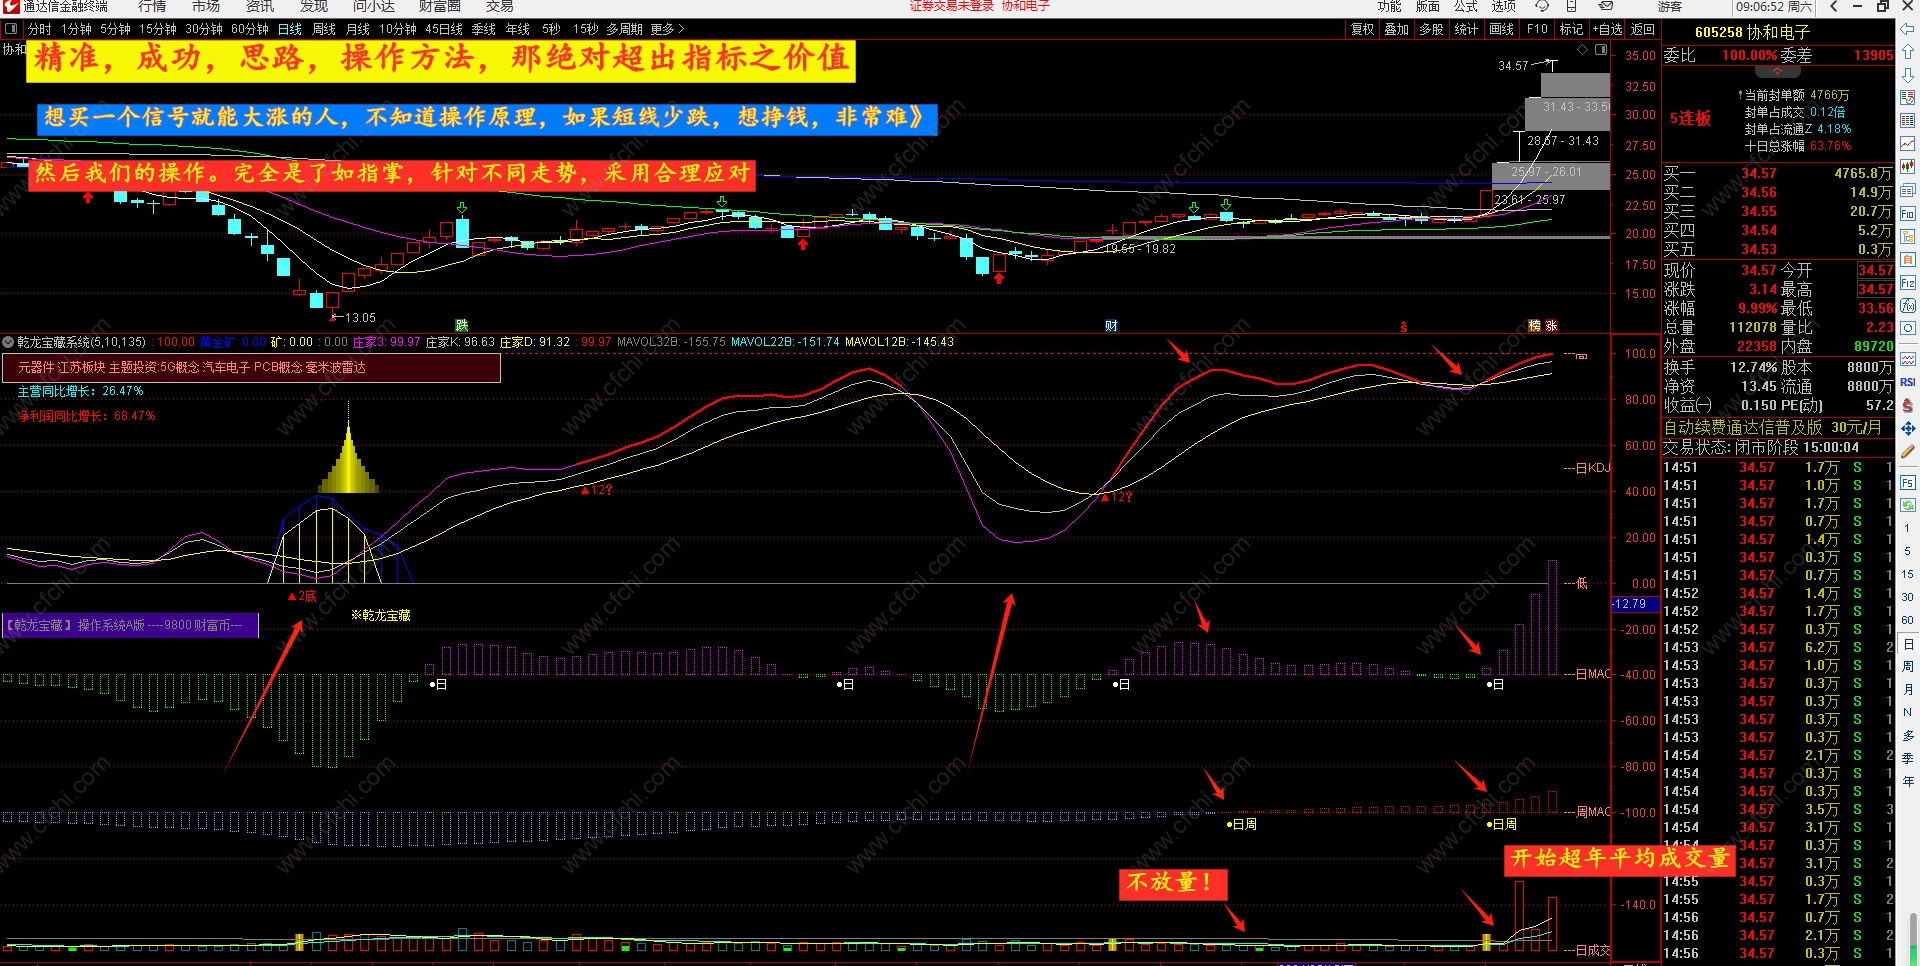Open the colored grid table icon in sidebar
This screenshot has height=966, width=1920.
[x=1908, y=121]
